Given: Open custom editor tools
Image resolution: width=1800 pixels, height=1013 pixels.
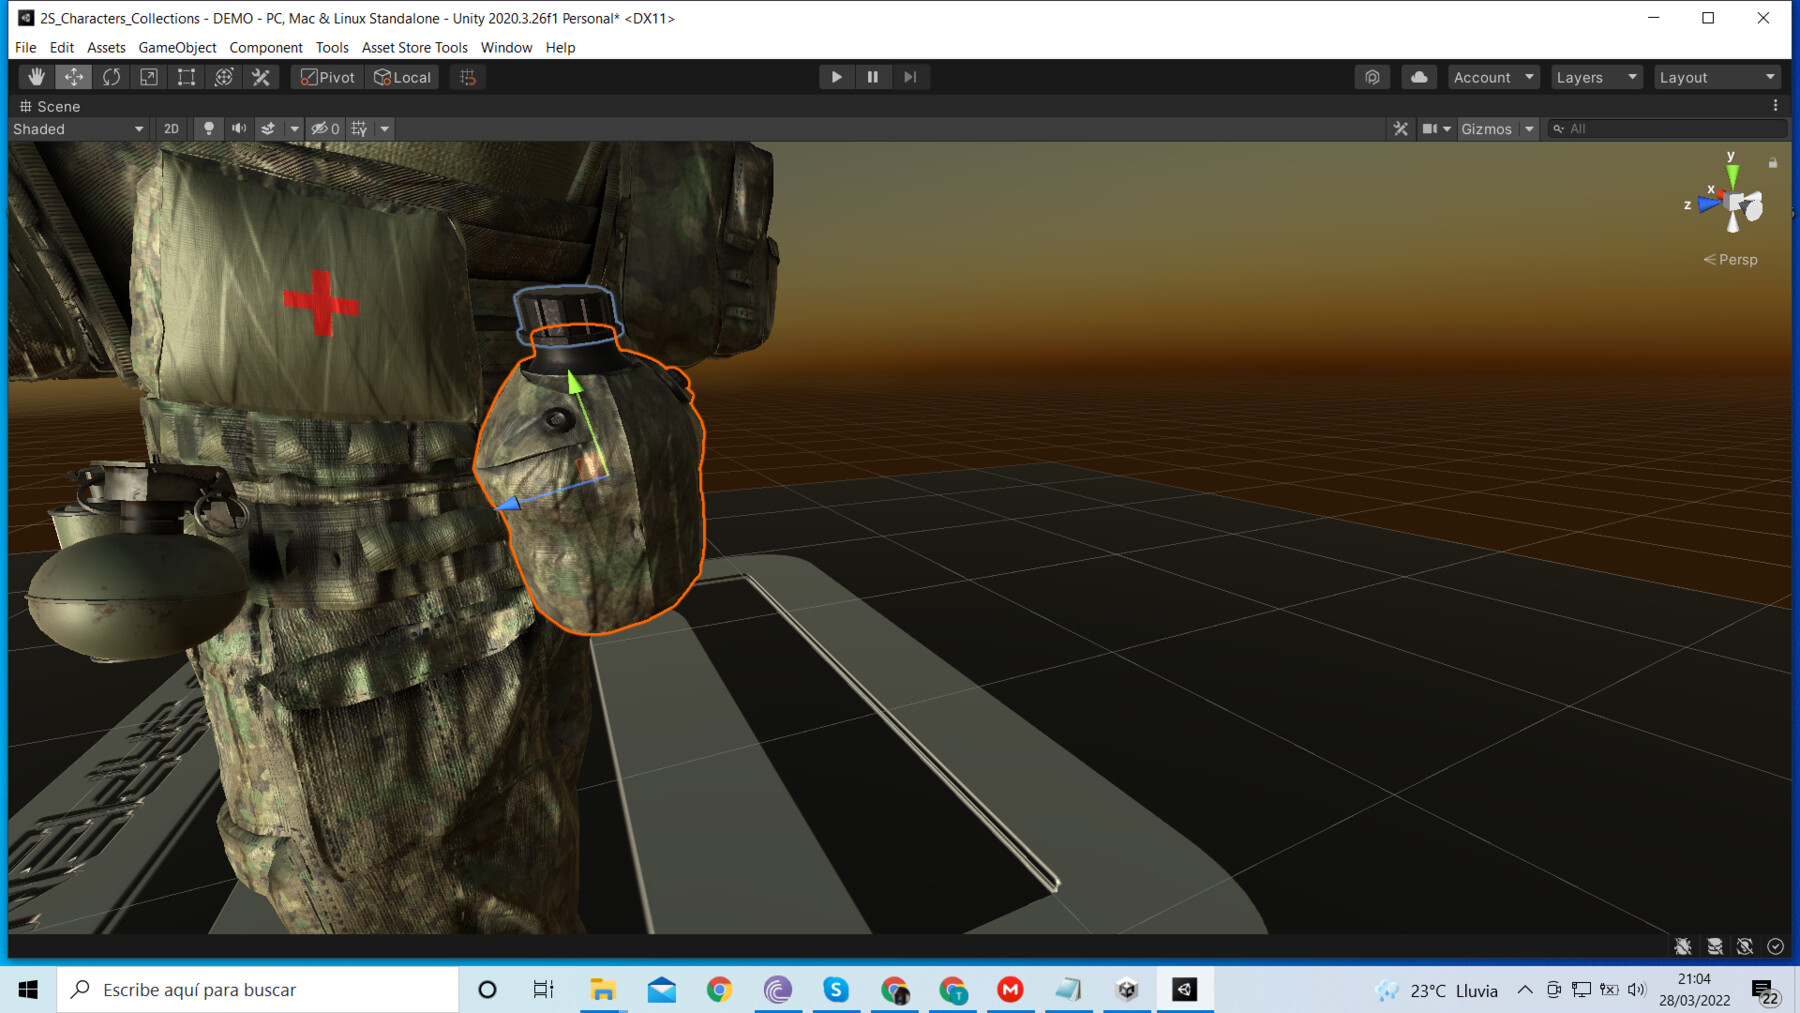Looking at the screenshot, I should pyautogui.click(x=261, y=77).
